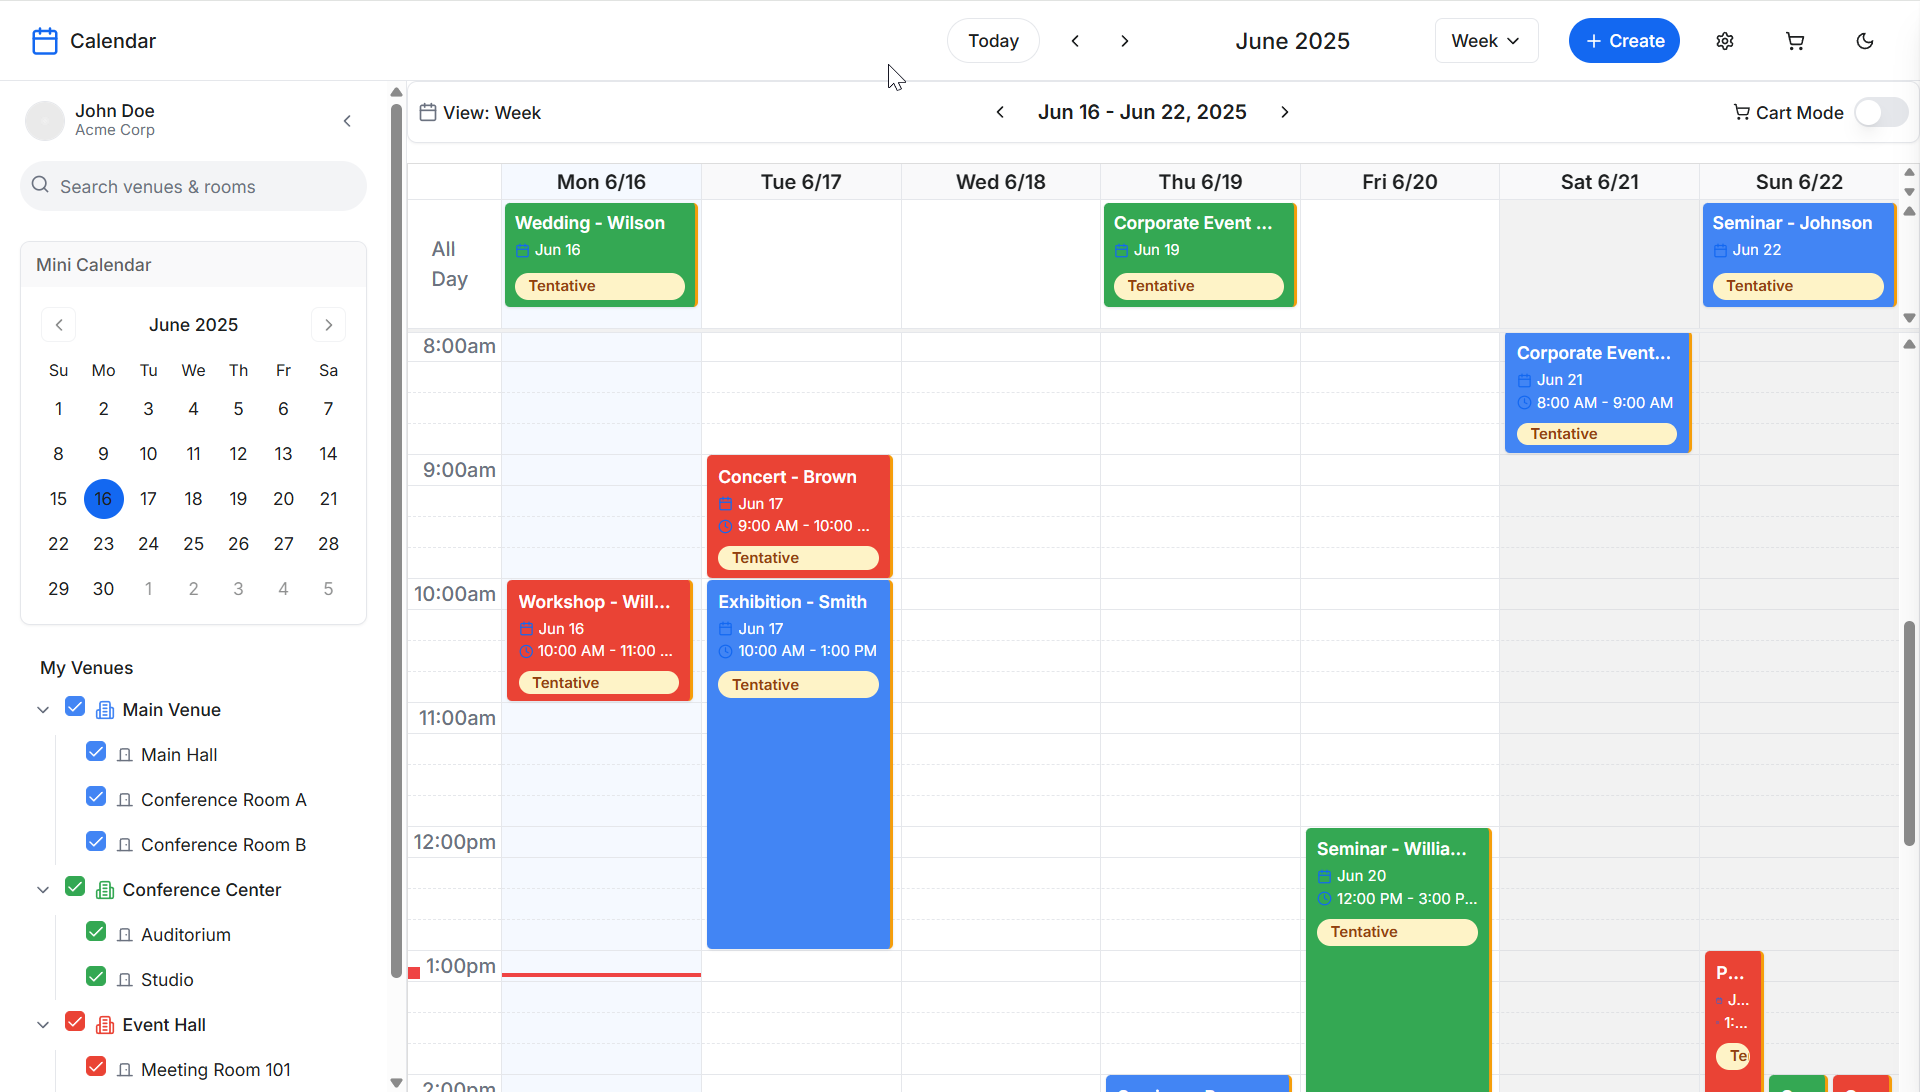This screenshot has width=1920, height=1092.
Task: Click the Auditorium room icon
Action: coord(124,935)
